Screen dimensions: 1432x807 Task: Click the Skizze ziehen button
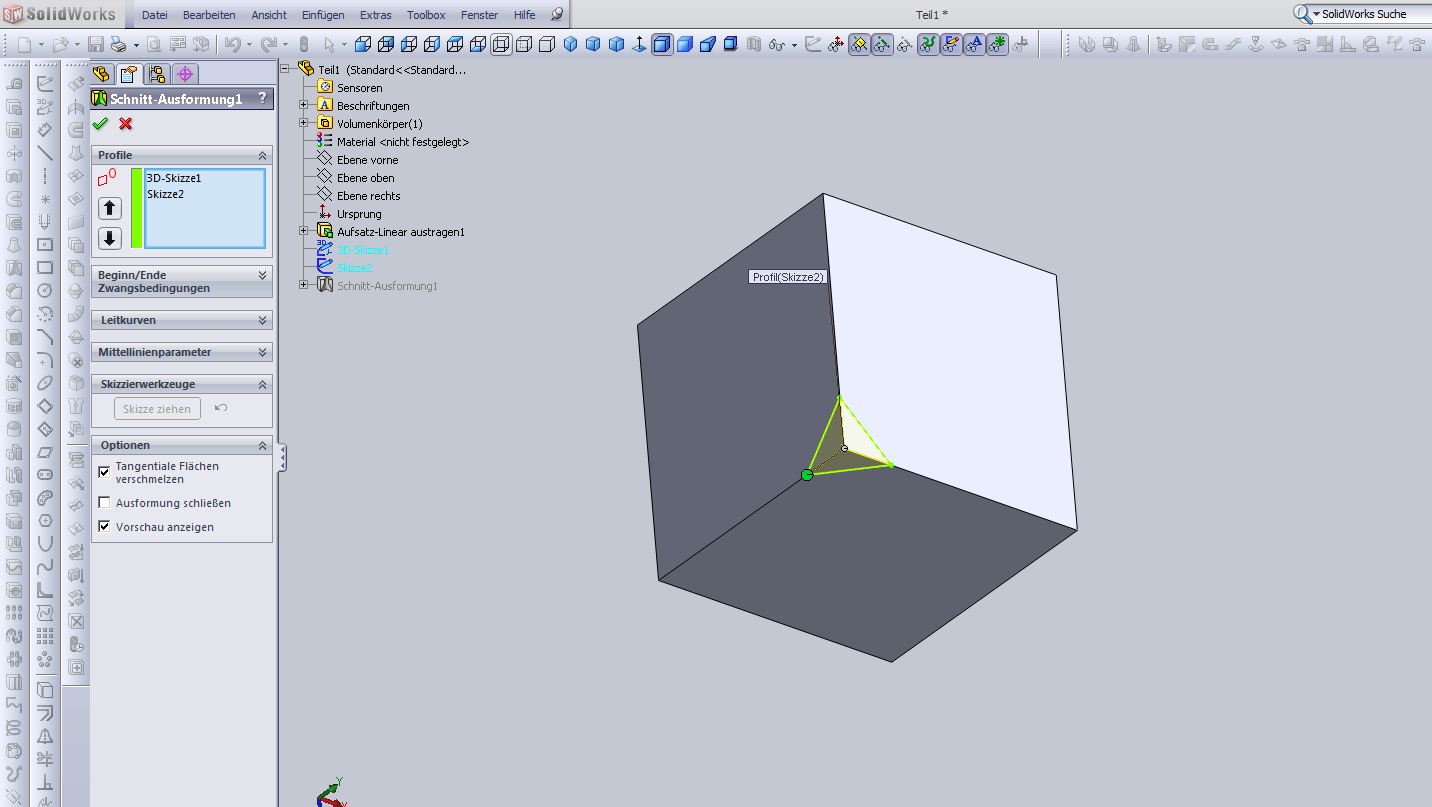(157, 409)
